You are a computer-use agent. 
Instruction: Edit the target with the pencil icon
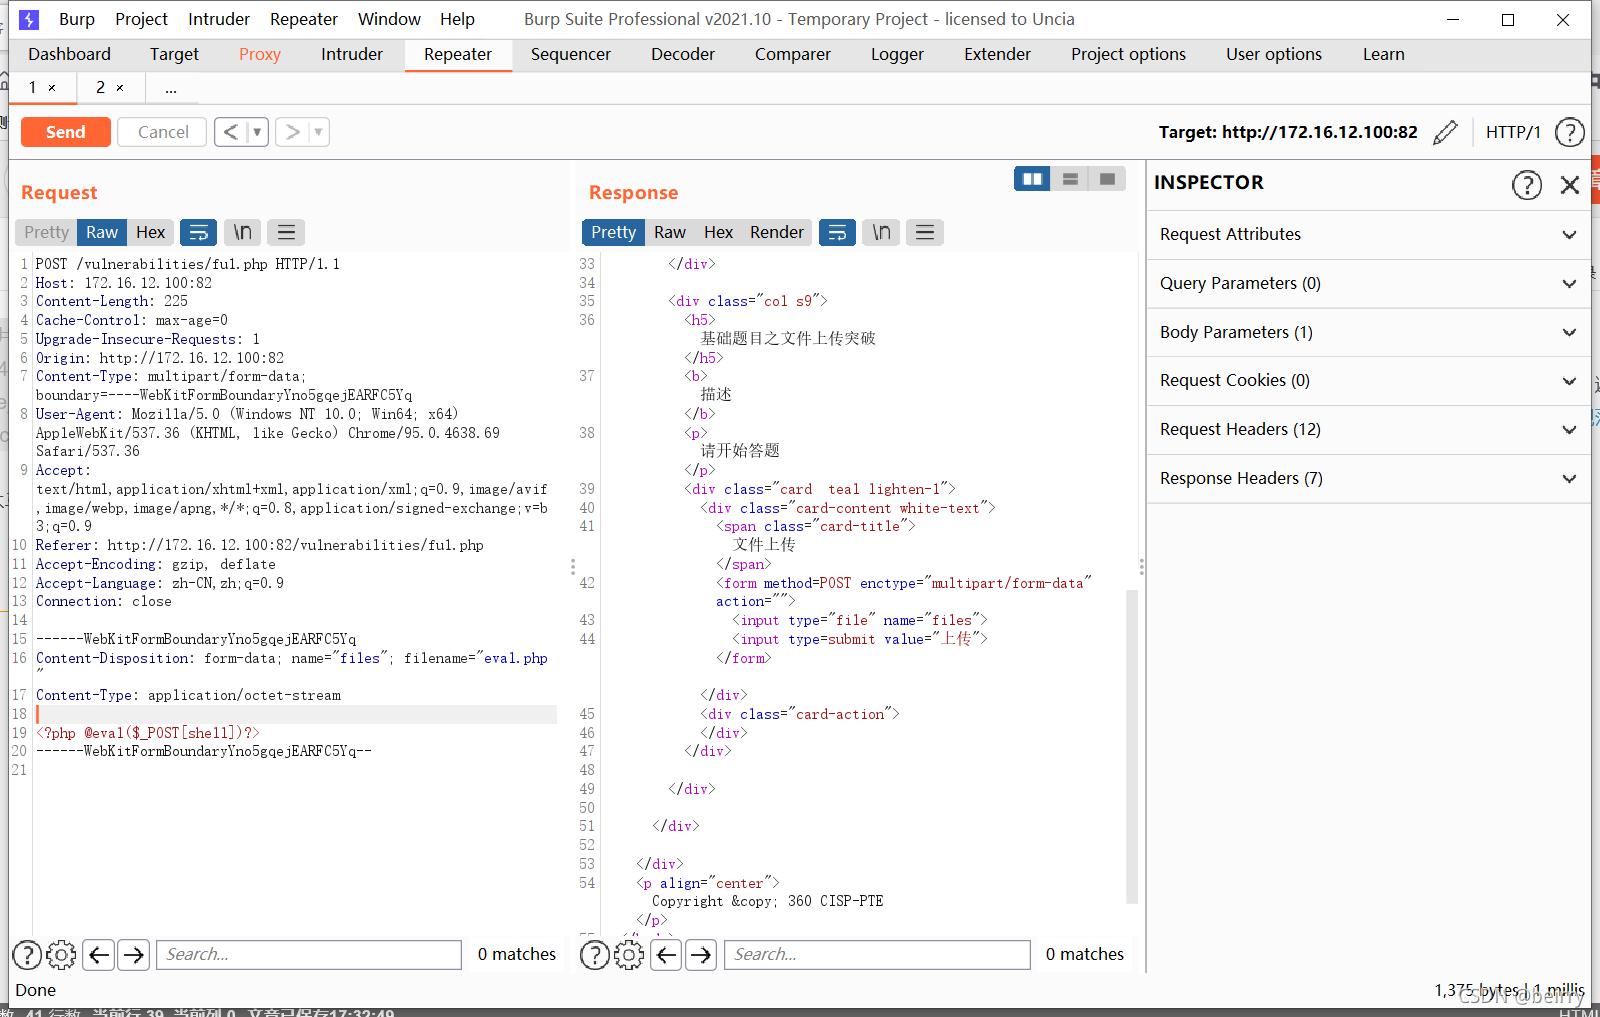pos(1445,132)
